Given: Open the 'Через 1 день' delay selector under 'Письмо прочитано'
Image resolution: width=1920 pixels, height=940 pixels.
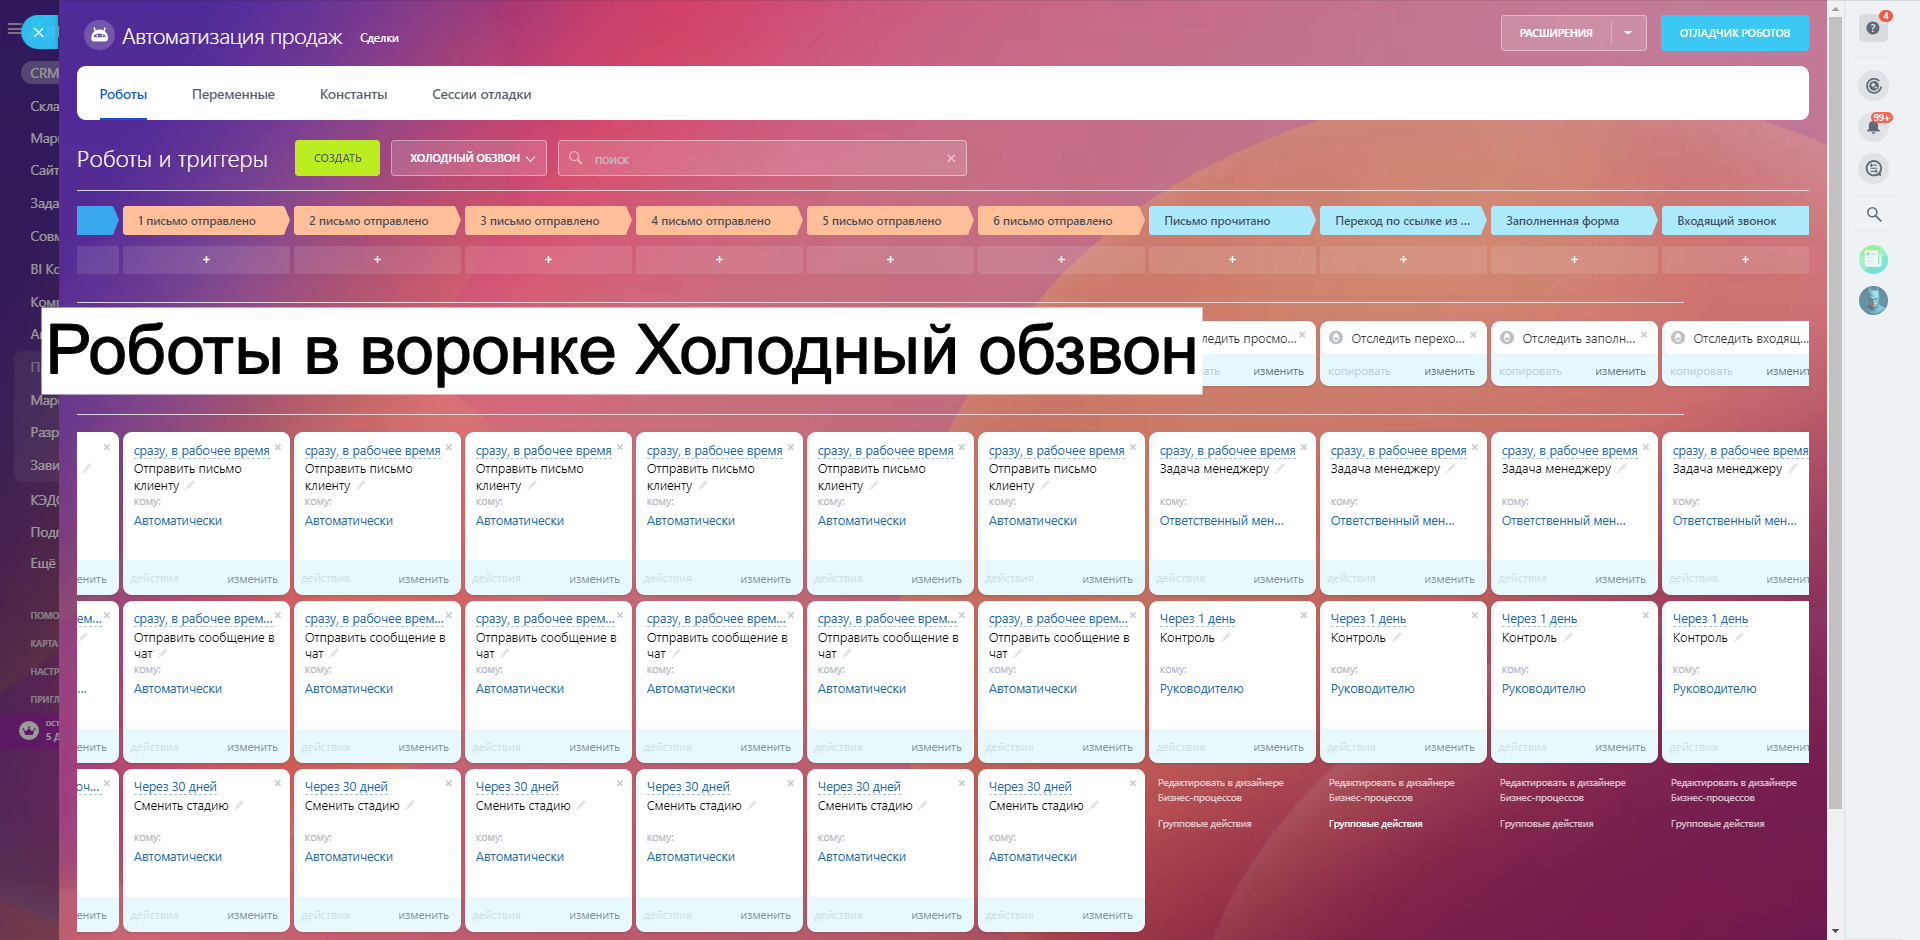Looking at the screenshot, I should click(1197, 619).
